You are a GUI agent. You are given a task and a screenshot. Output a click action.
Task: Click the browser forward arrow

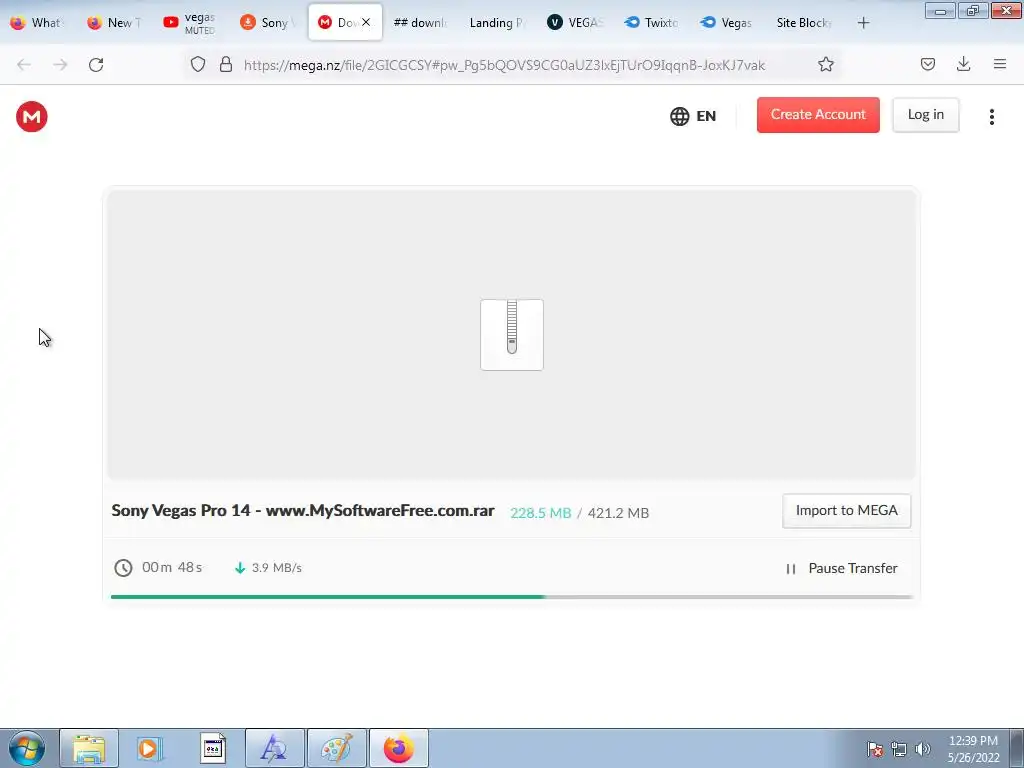coord(60,64)
